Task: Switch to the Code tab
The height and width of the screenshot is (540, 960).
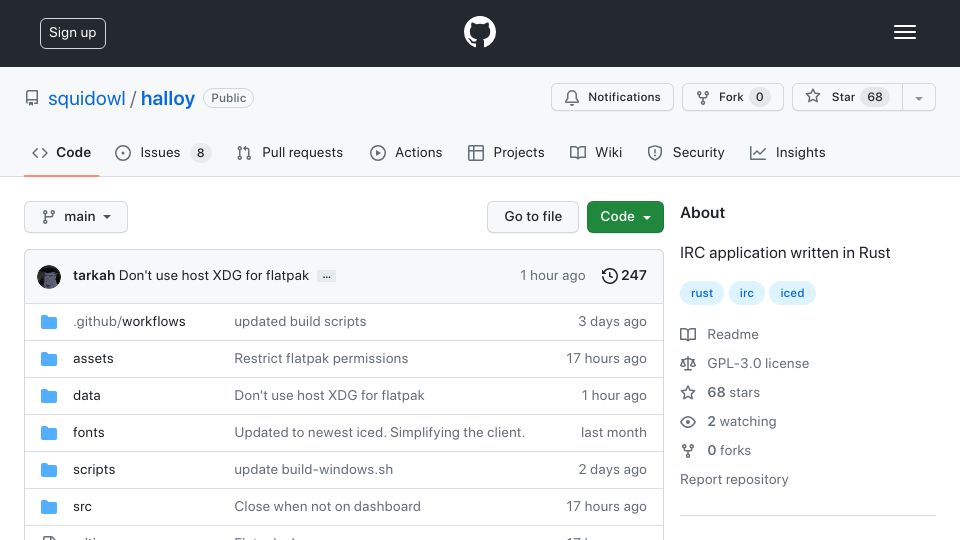Action: (61, 152)
